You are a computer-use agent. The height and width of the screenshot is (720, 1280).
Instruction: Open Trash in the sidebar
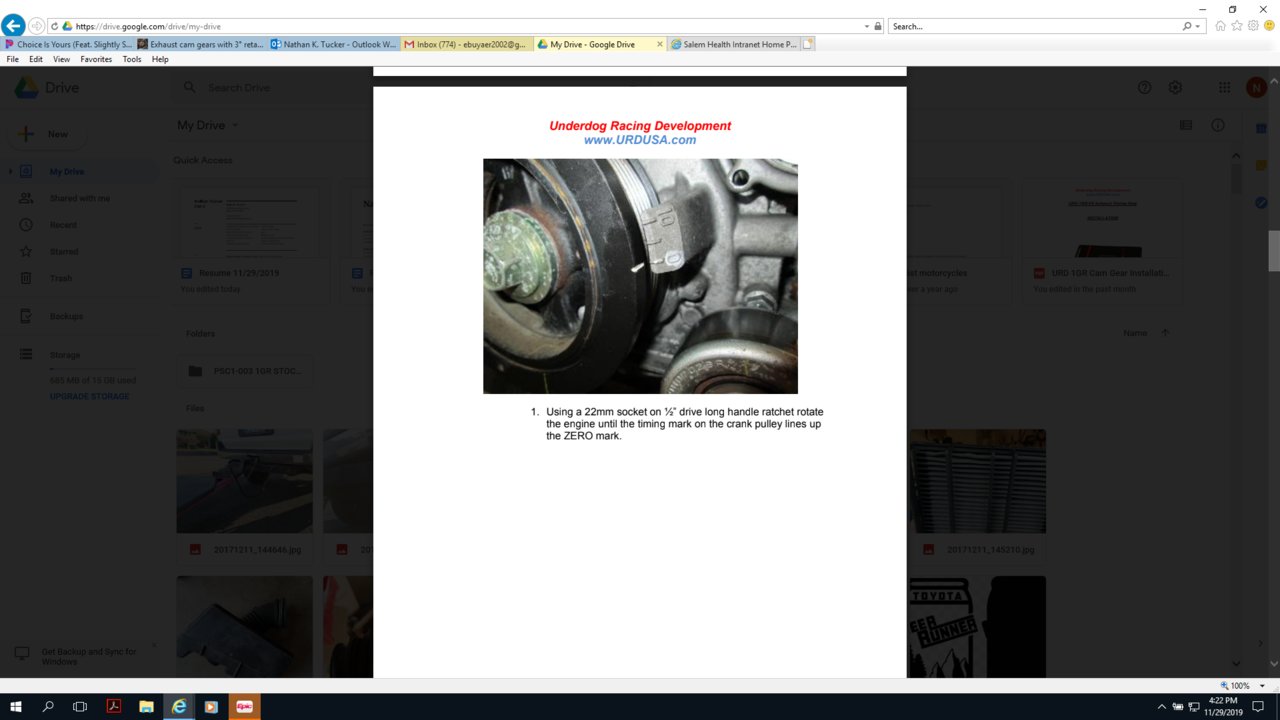[x=61, y=278]
